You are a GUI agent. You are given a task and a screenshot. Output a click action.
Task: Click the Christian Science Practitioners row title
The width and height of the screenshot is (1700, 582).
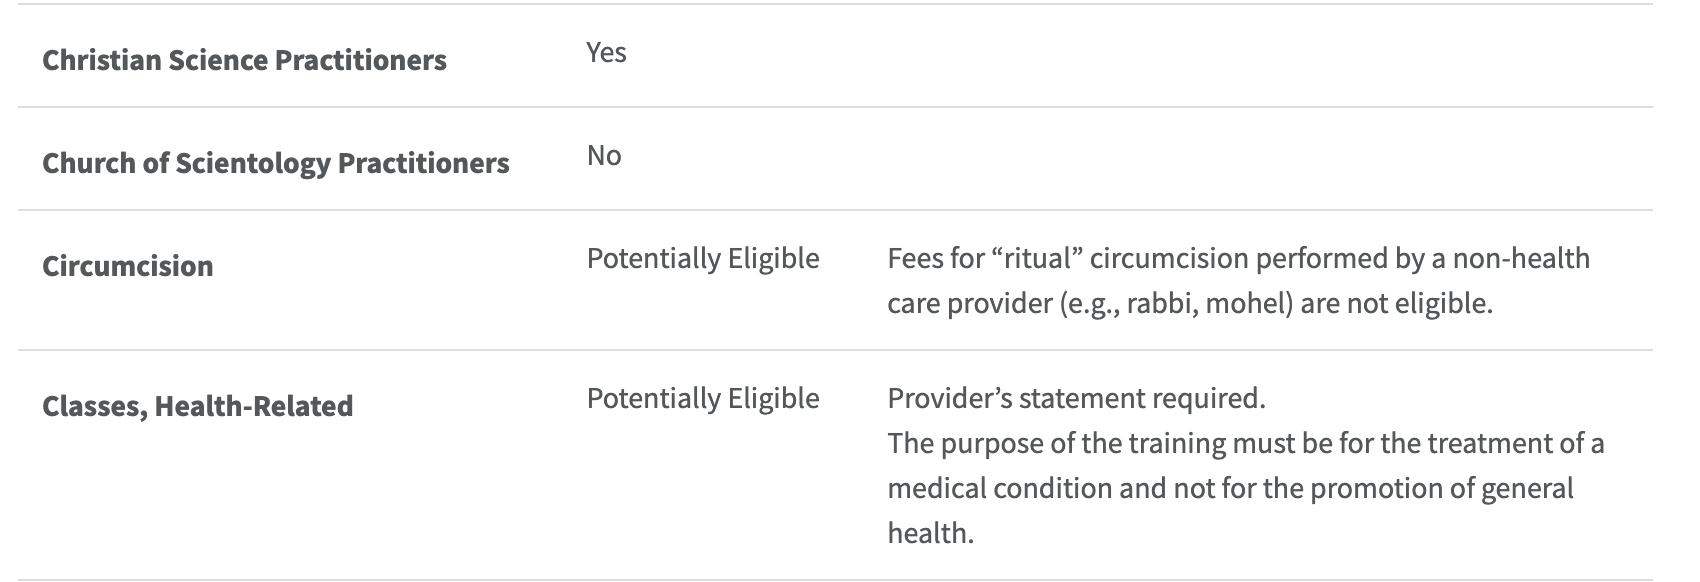244,60
